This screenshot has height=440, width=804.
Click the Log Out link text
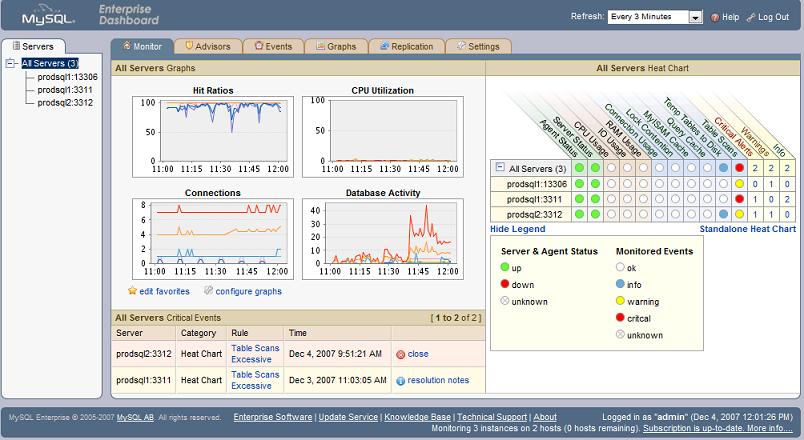773,17
